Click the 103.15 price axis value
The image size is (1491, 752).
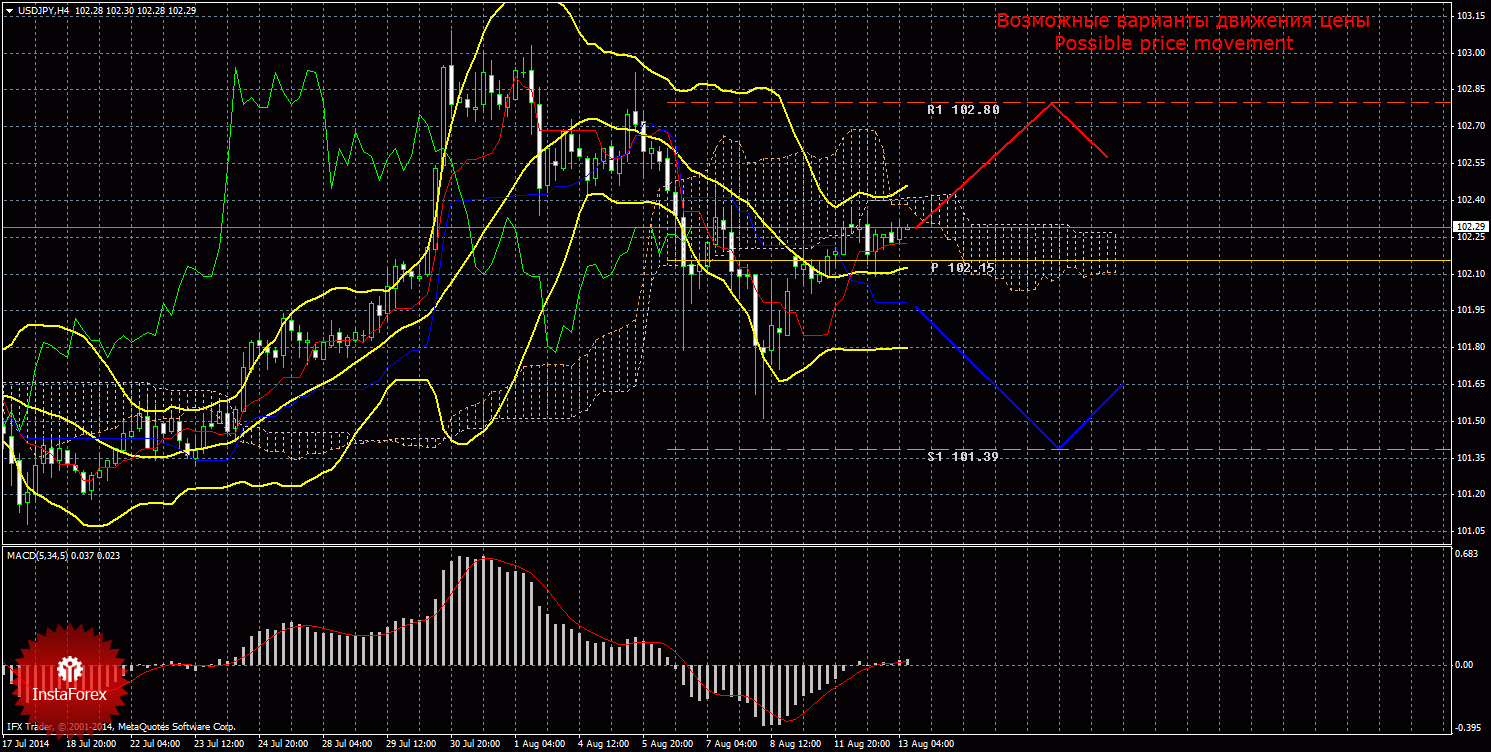pyautogui.click(x=1469, y=16)
